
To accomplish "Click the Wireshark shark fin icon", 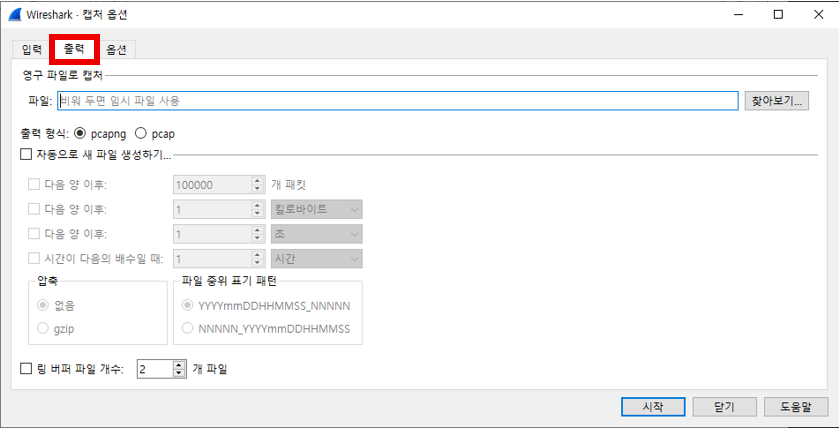I will (x=13, y=15).
